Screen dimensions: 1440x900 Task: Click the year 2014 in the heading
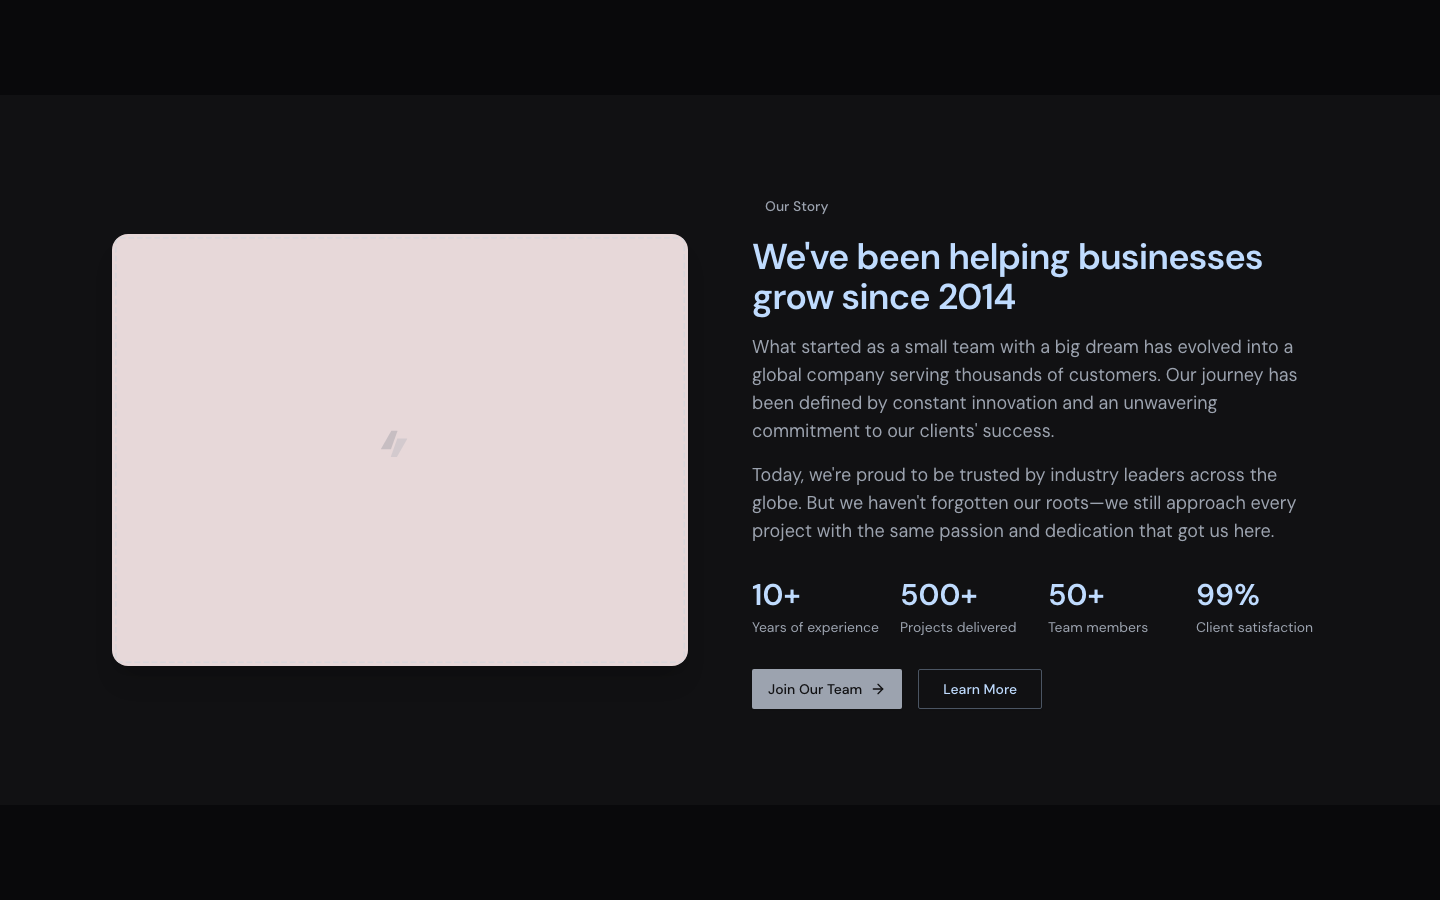coord(976,297)
